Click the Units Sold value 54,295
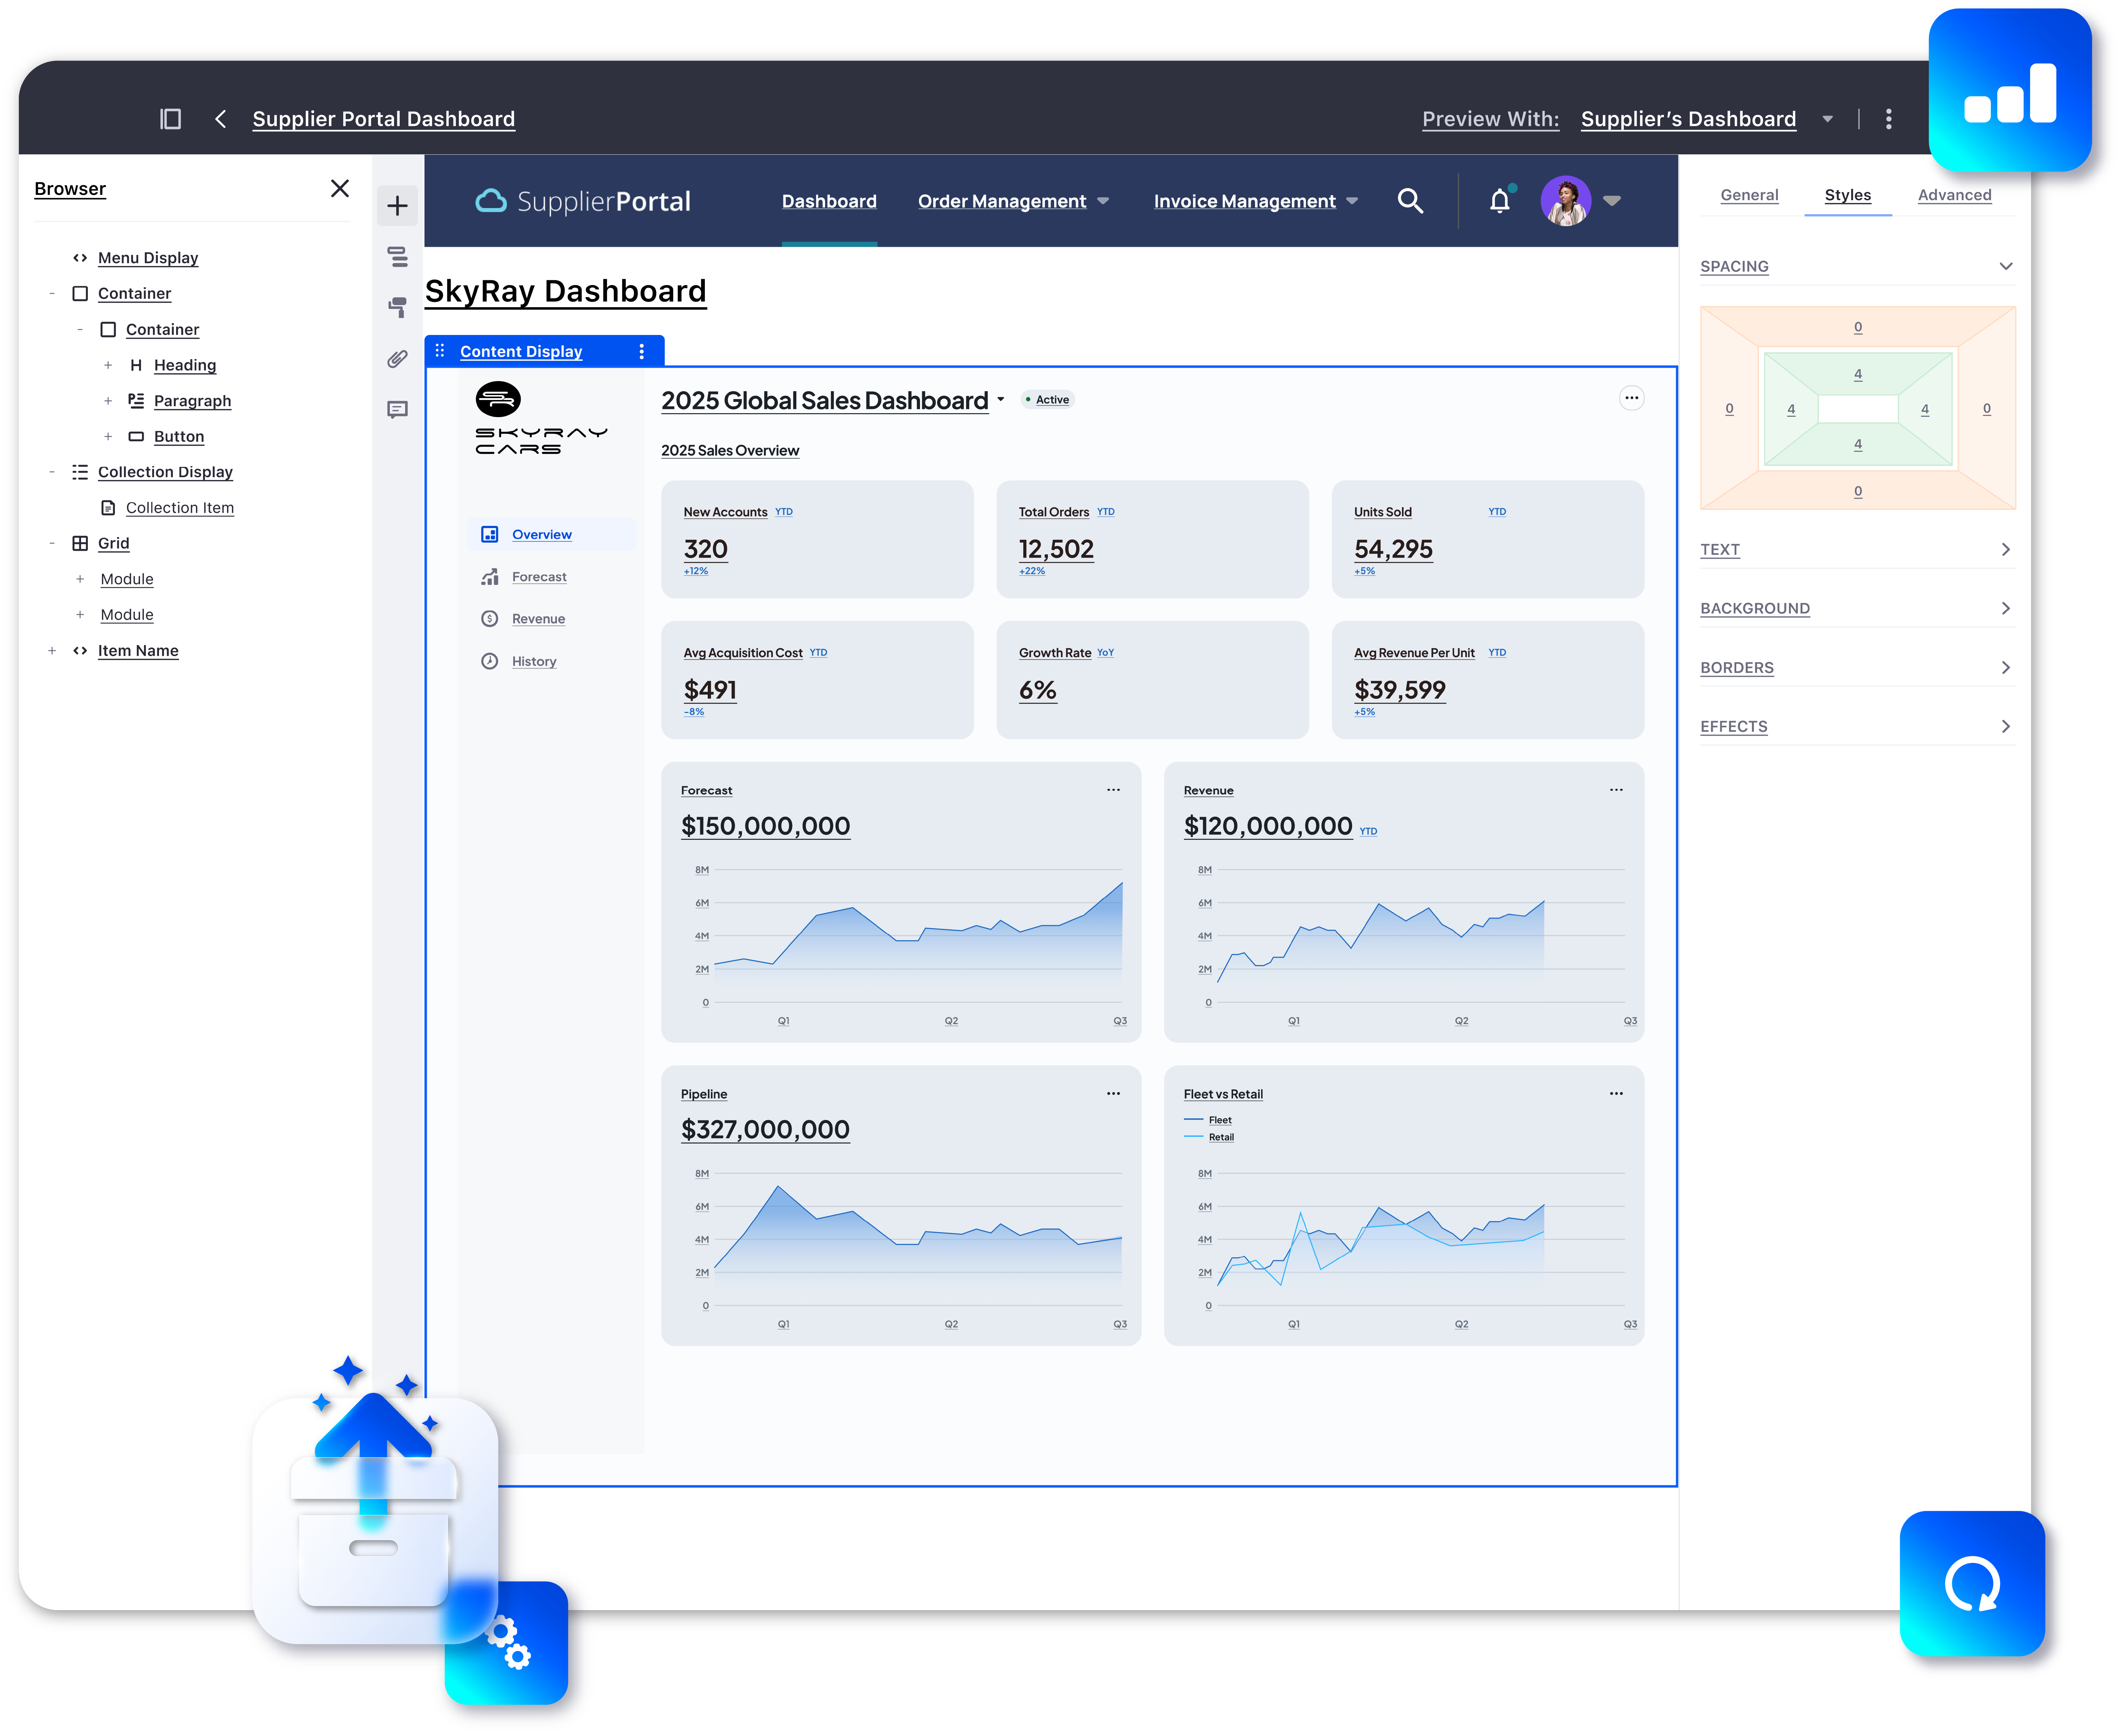The image size is (2120, 1736). (1393, 549)
